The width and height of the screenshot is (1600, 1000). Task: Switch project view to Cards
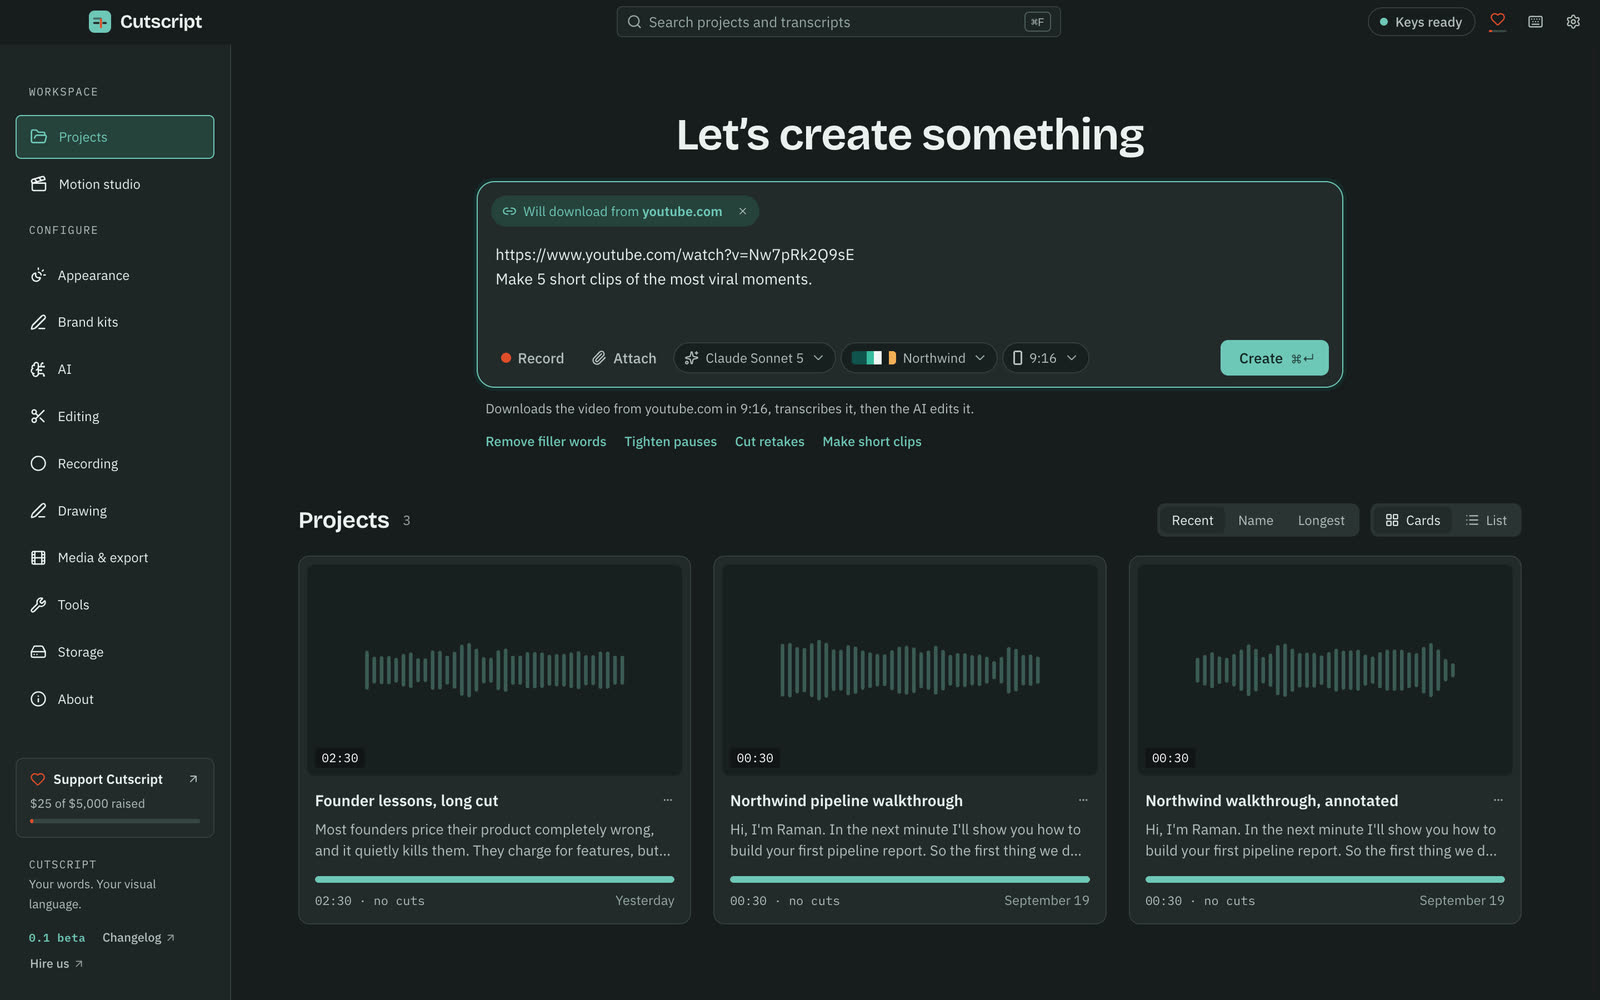point(1412,520)
